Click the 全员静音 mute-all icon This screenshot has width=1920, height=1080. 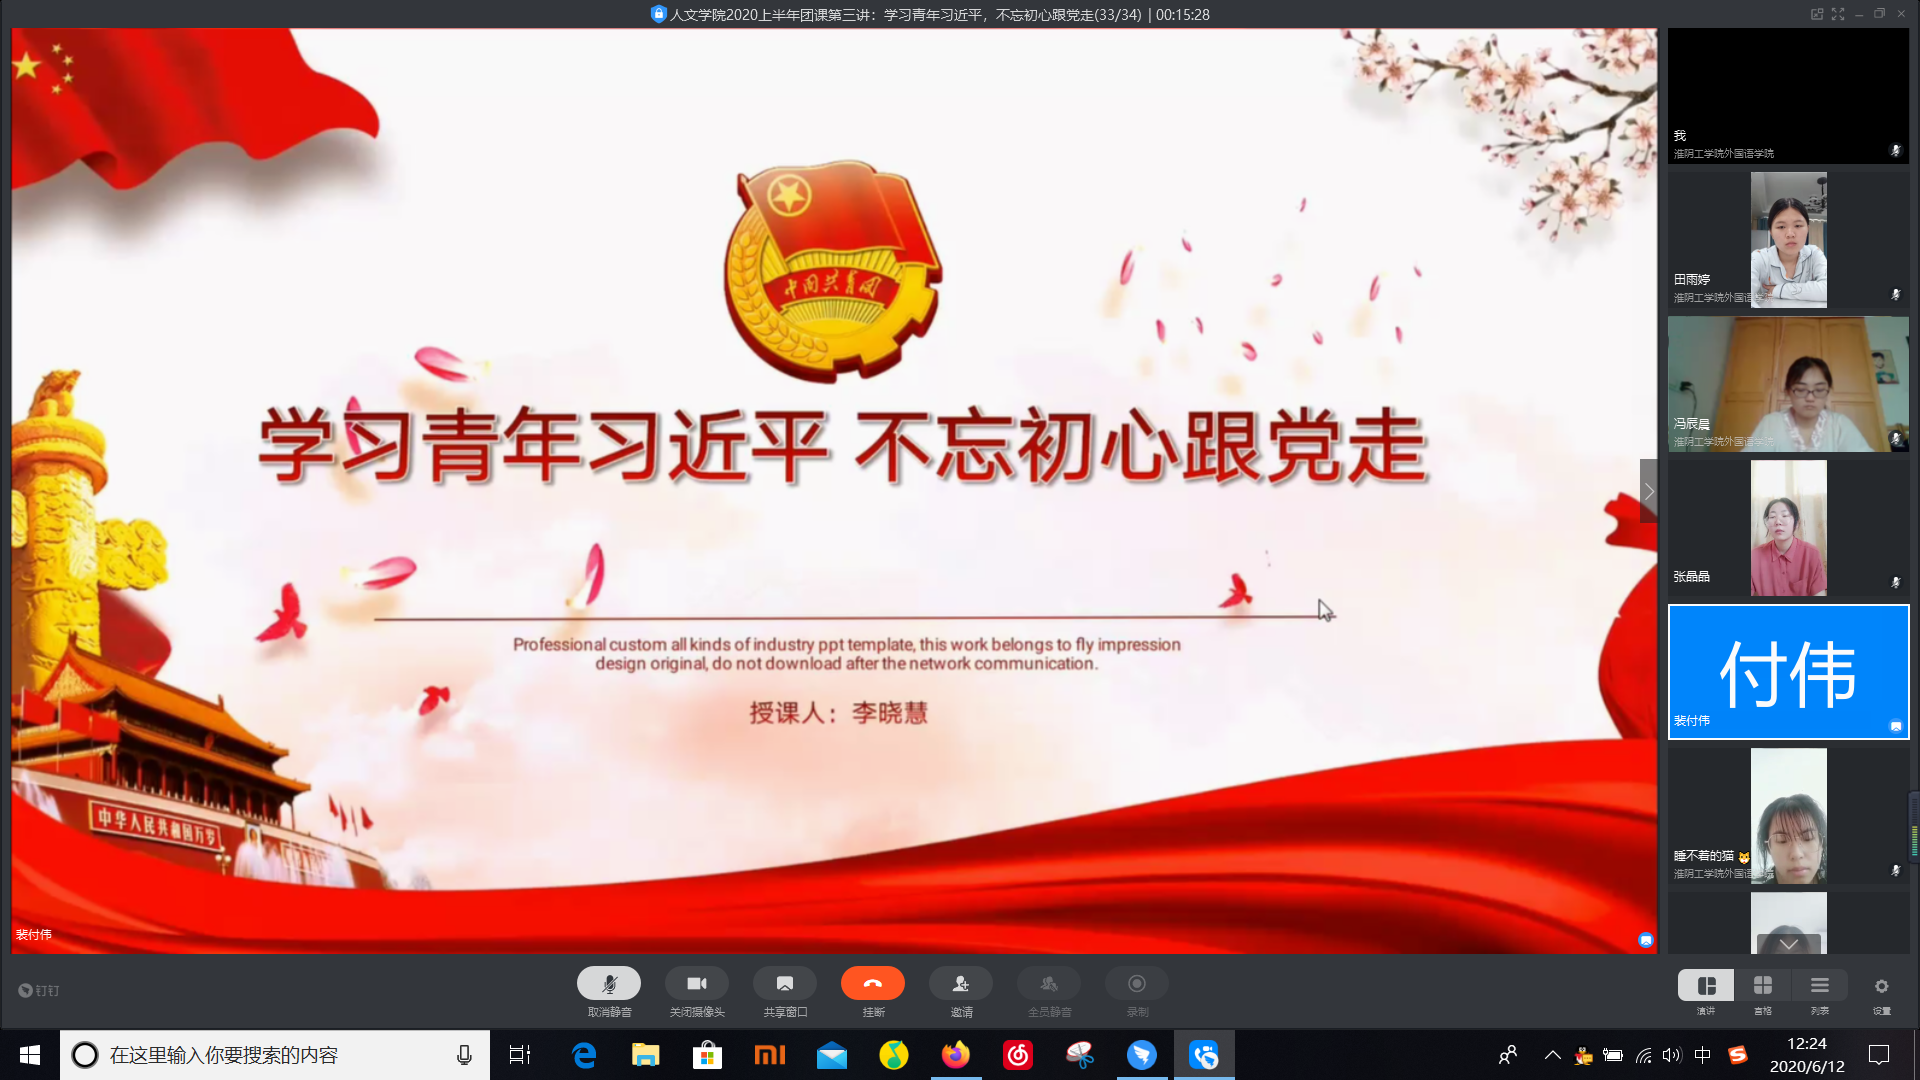1049,984
